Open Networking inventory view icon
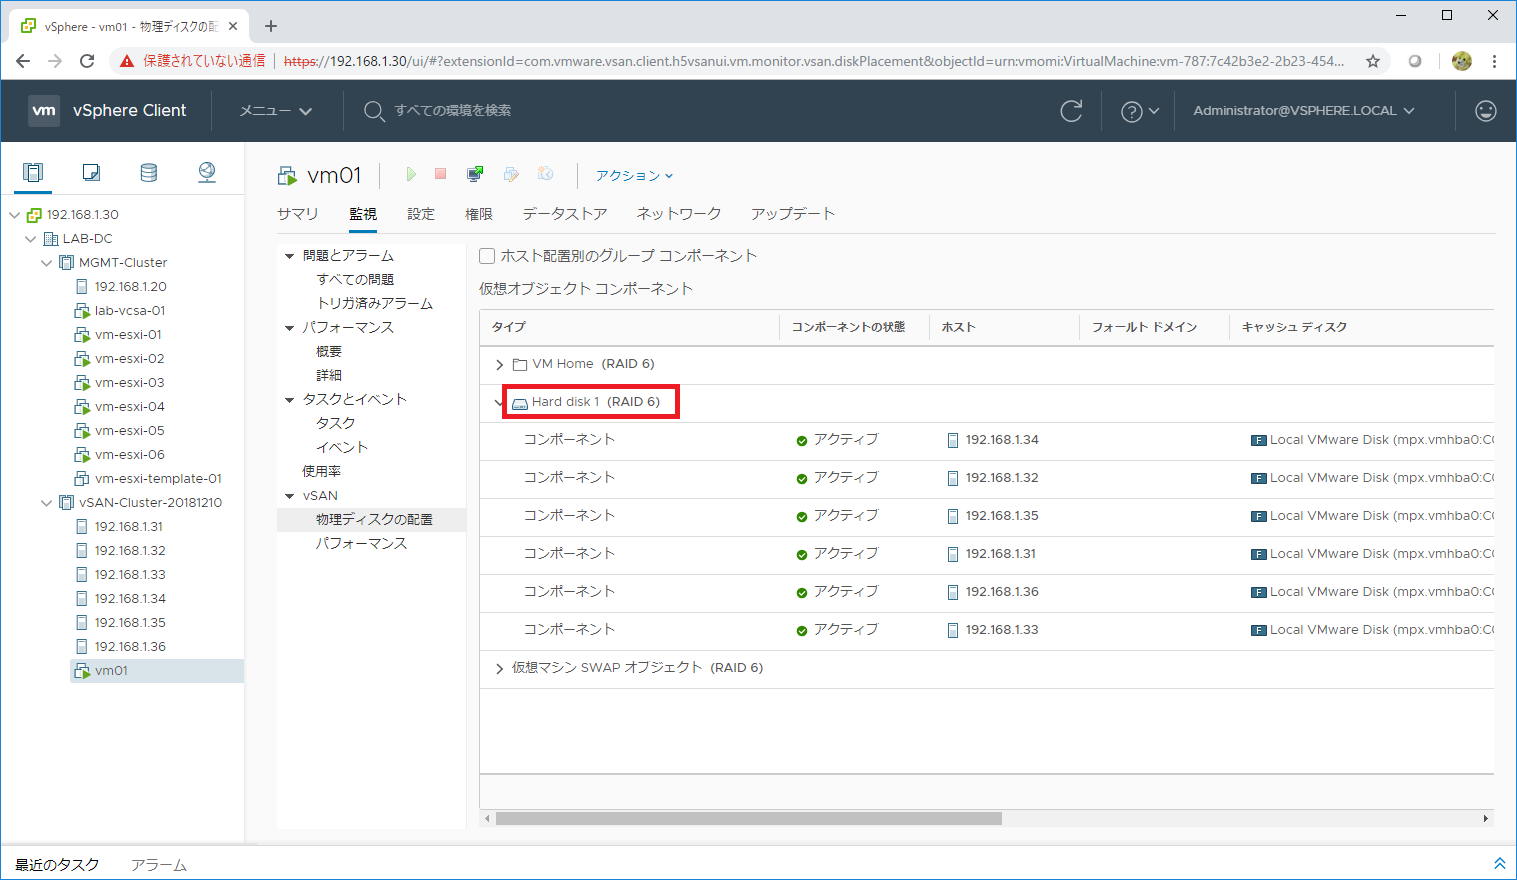 pyautogui.click(x=207, y=172)
